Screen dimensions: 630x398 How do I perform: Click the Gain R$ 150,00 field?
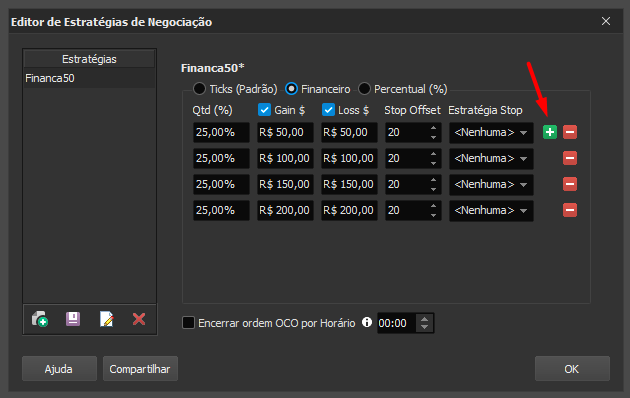tap(285, 185)
